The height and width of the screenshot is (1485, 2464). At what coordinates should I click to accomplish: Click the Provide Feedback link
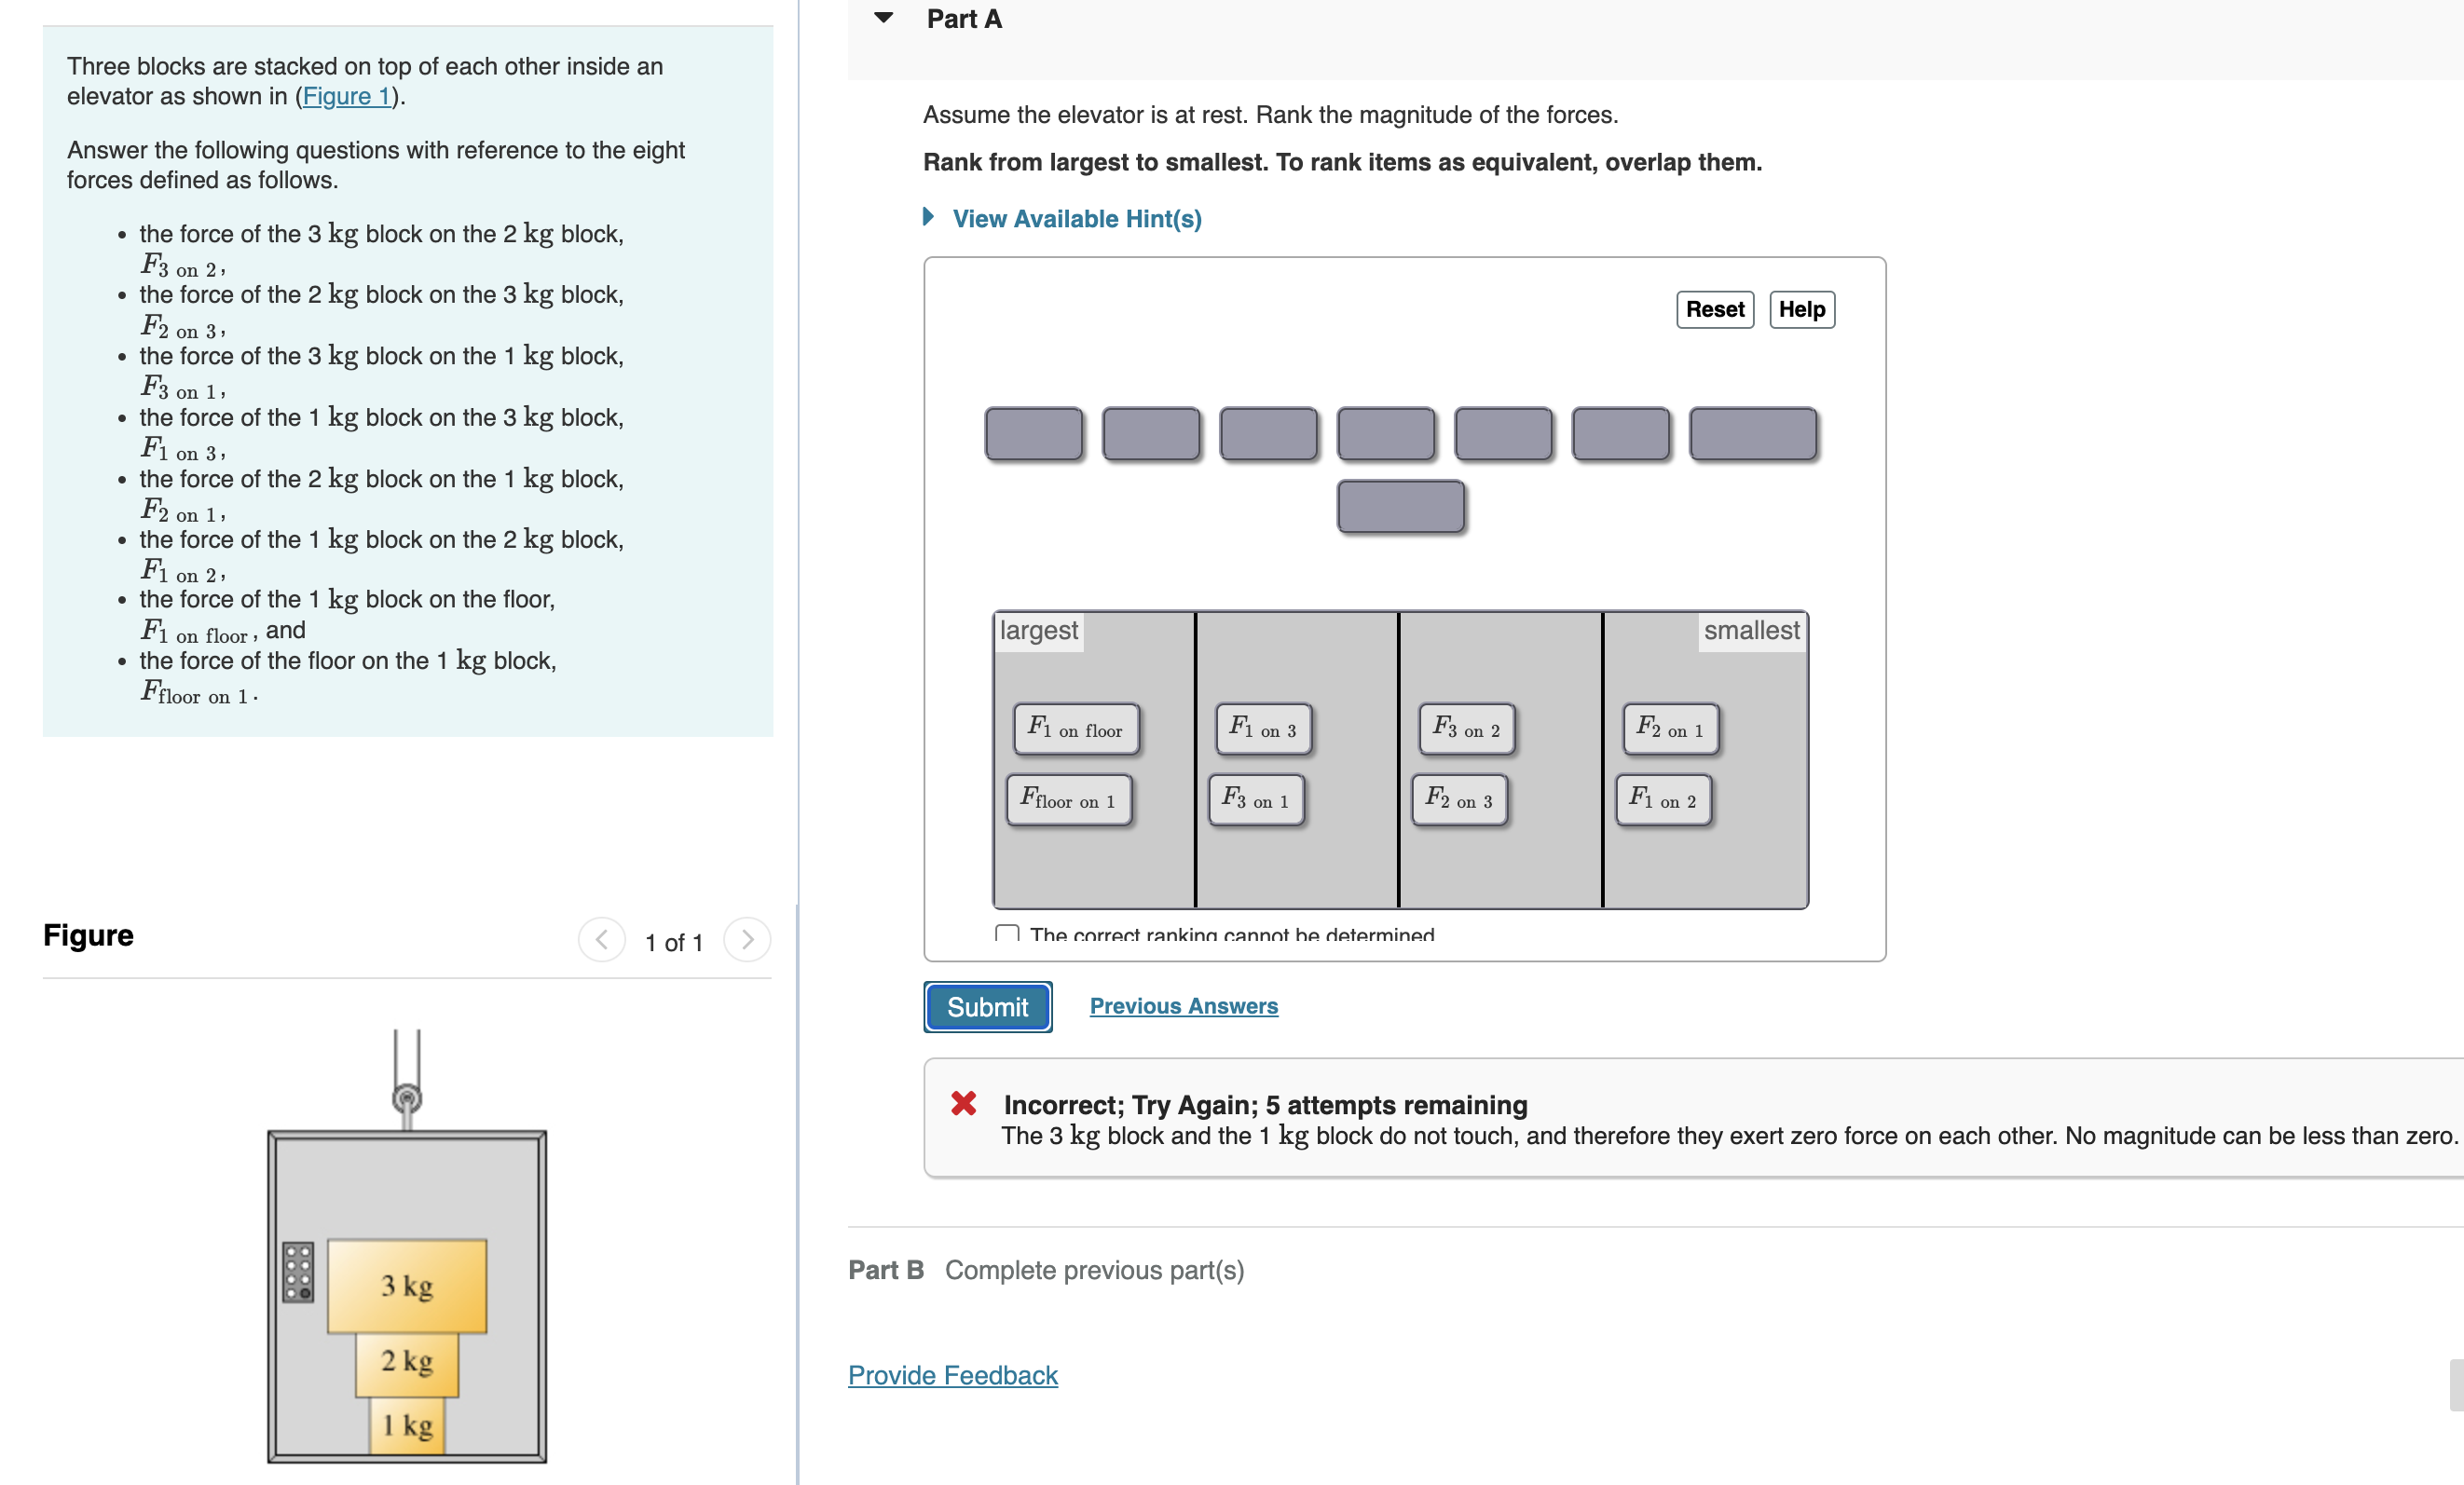pos(952,1375)
